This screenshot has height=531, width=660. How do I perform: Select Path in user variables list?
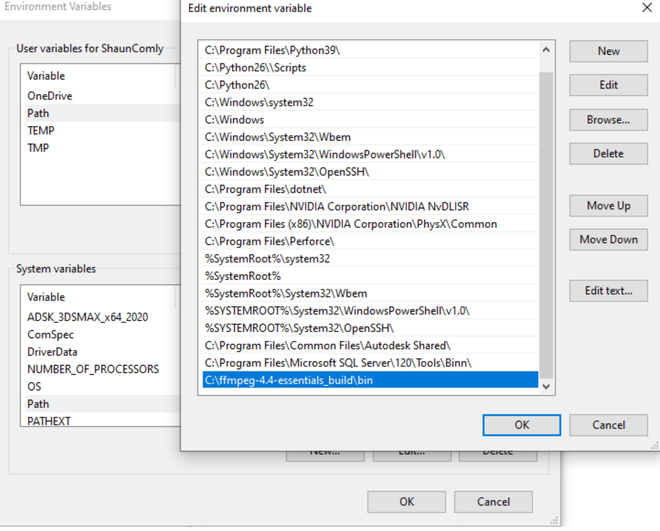coord(103,113)
